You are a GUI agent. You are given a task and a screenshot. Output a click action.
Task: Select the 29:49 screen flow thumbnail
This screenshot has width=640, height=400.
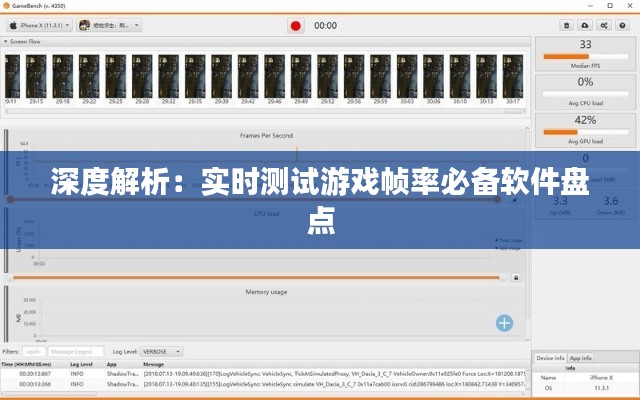click(301, 76)
